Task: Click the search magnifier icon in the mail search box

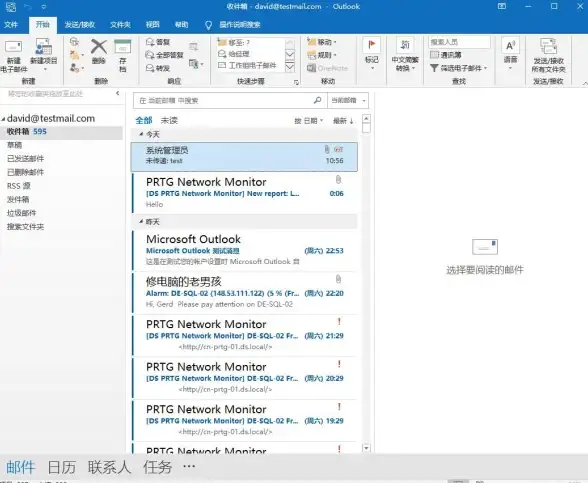Action: tap(317, 100)
